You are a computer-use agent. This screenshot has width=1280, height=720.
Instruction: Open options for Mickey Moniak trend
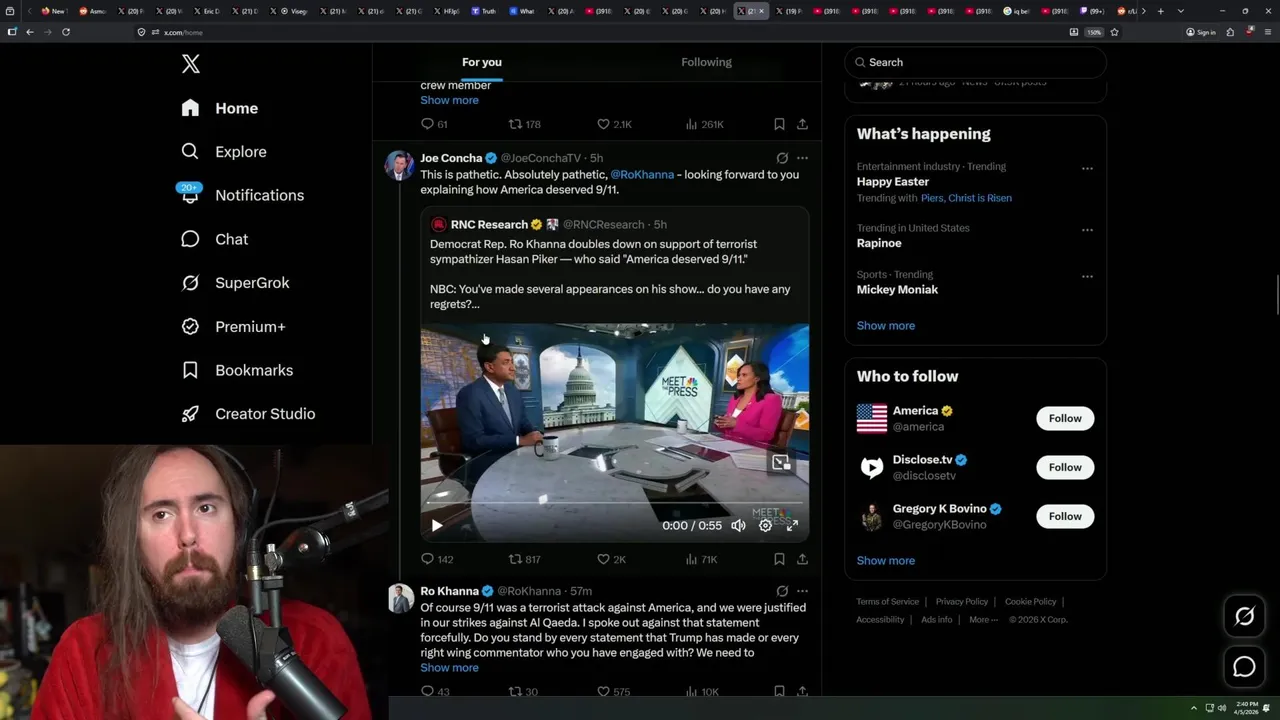point(1087,276)
